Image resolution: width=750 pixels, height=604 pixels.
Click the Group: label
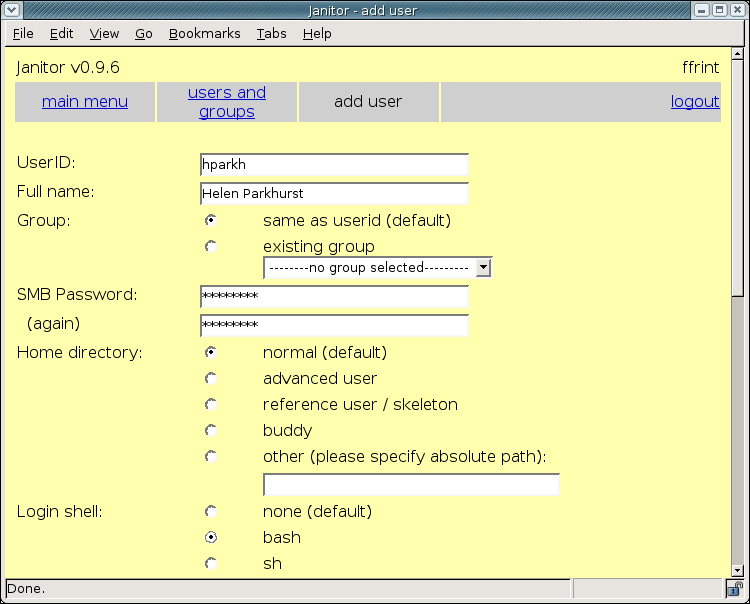click(44, 220)
